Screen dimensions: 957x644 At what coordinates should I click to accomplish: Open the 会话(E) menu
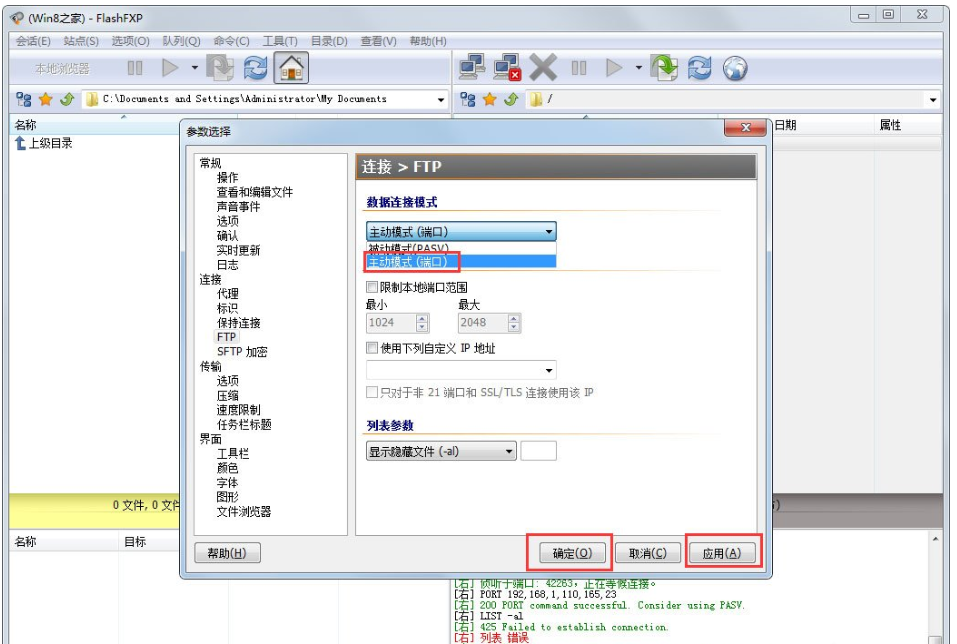click(x=33, y=41)
